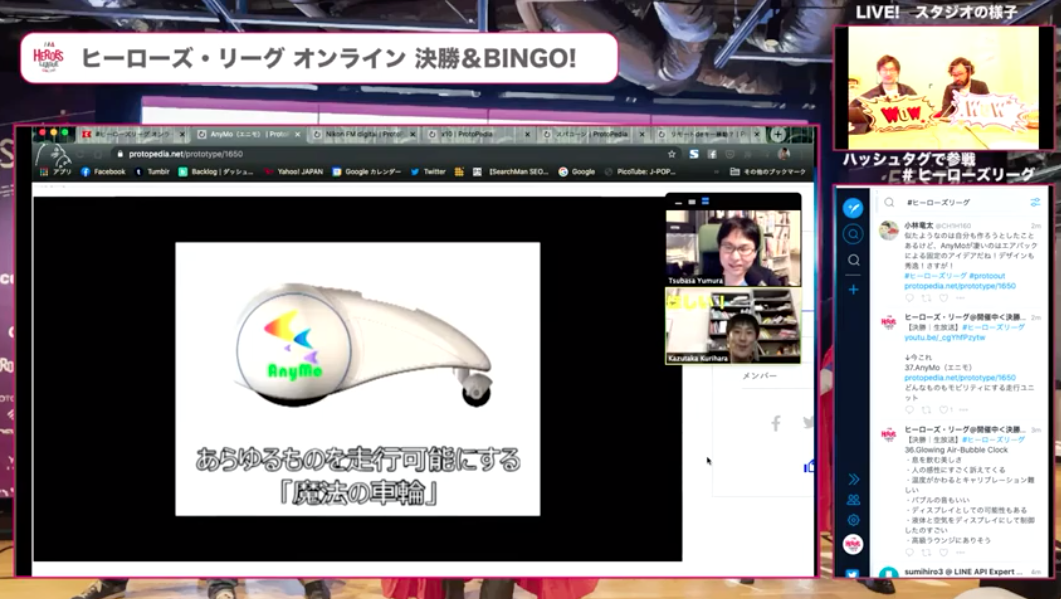Open the browser profile avatar
Viewport: 1061px width, 599px height.
(784, 154)
